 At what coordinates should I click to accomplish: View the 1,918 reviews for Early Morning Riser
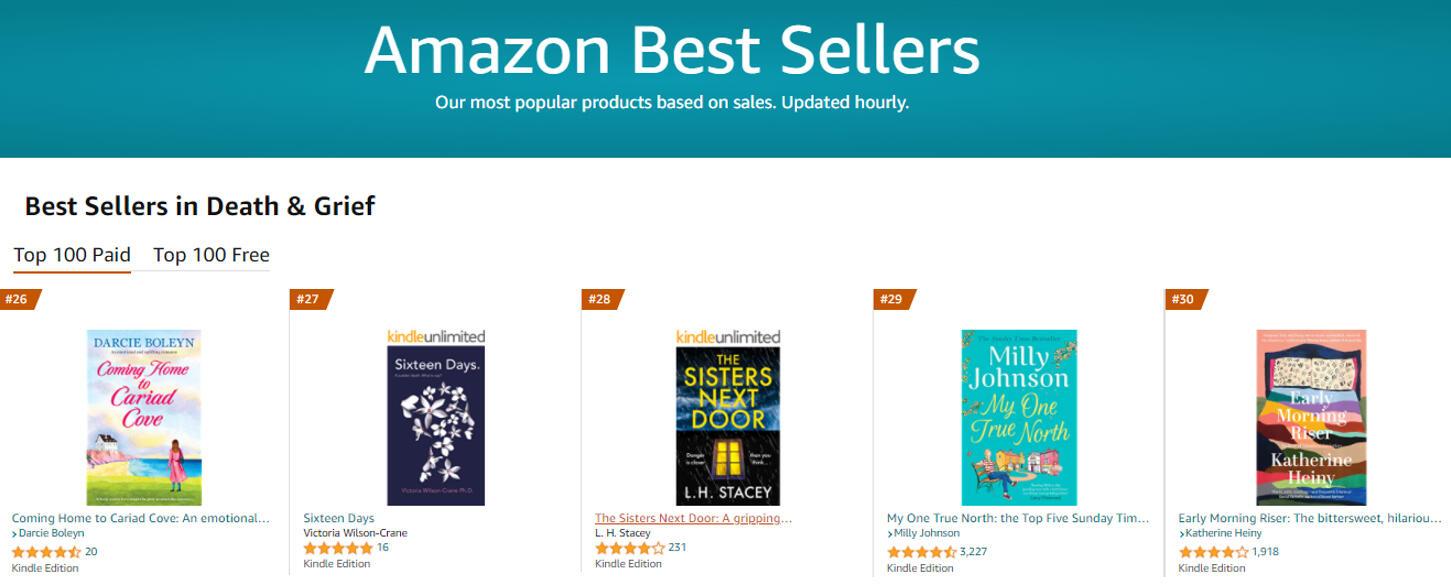tap(1264, 551)
